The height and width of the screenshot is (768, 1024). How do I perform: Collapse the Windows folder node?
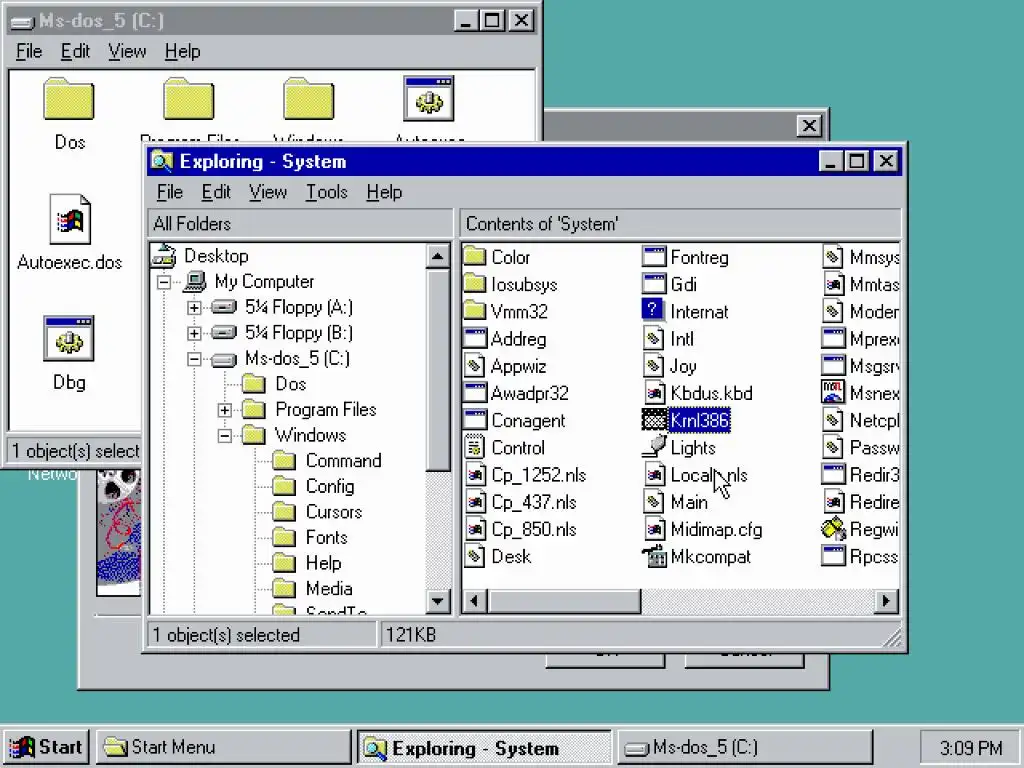click(x=225, y=436)
